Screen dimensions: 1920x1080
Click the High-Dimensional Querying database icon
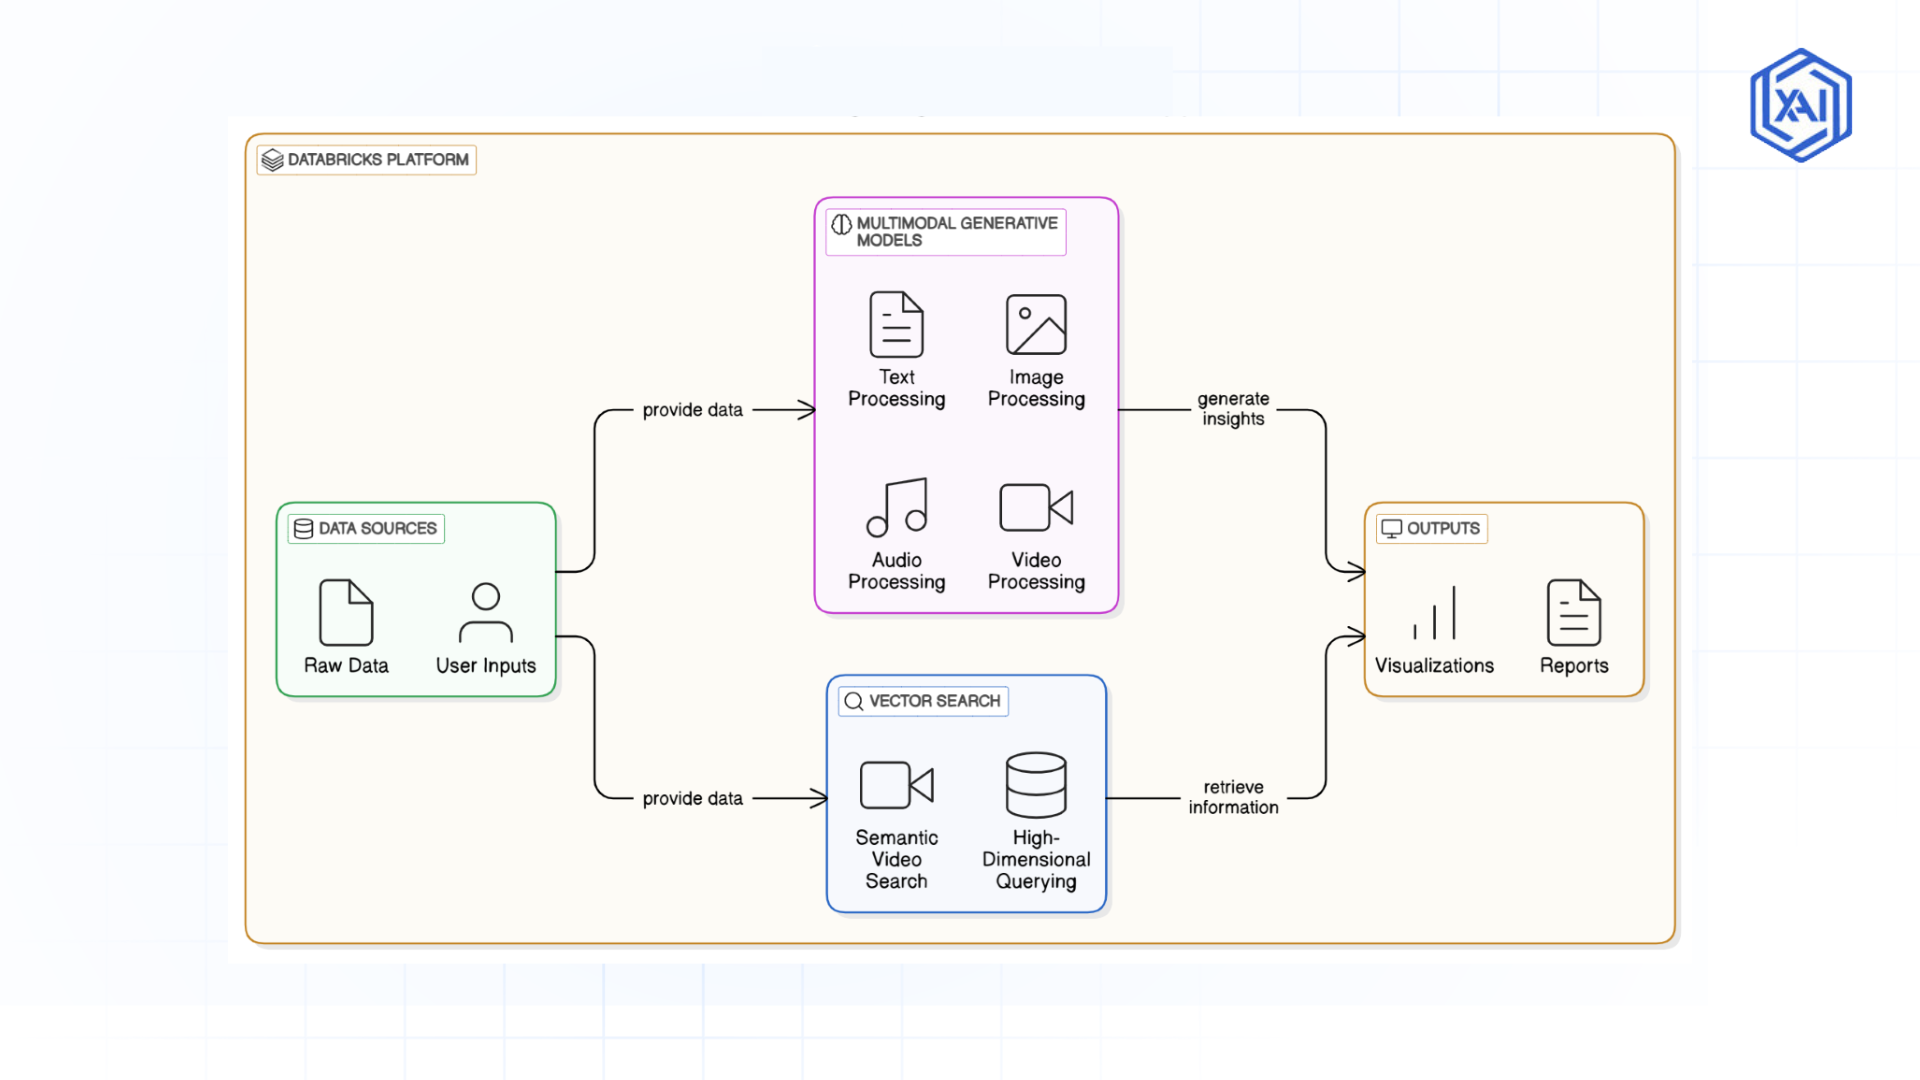coord(1036,784)
